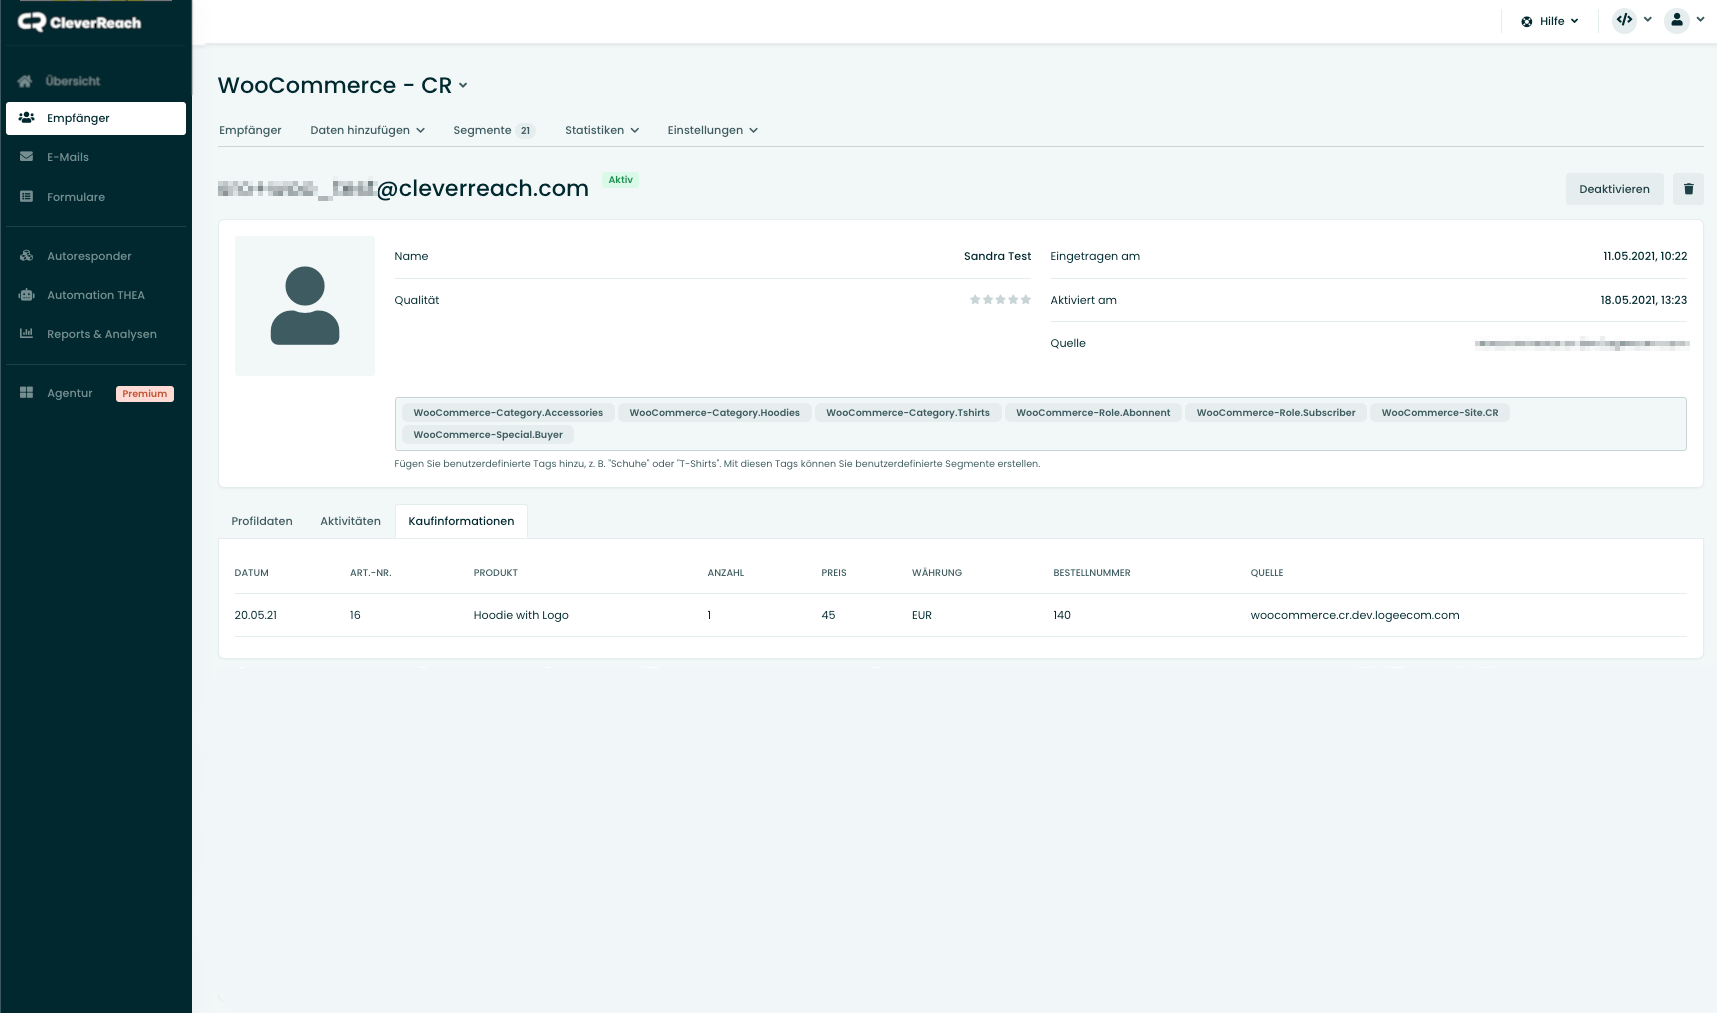1717x1013 pixels.
Task: Click the Formulare sidebar icon
Action: pos(26,197)
